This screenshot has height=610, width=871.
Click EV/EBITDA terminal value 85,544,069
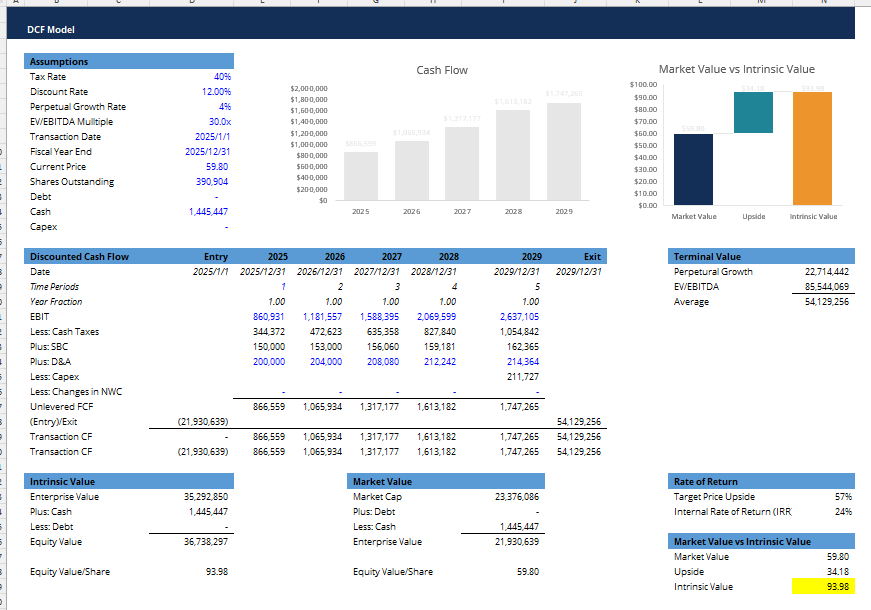[x=827, y=287]
